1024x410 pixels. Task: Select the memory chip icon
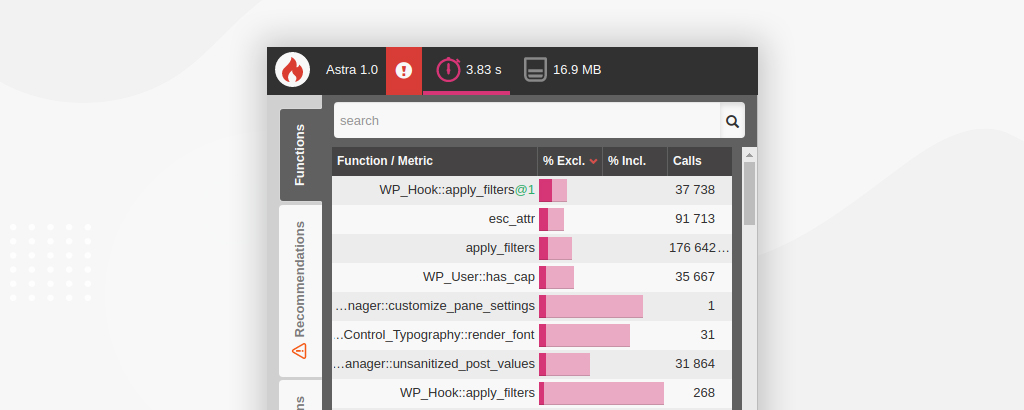click(x=535, y=69)
